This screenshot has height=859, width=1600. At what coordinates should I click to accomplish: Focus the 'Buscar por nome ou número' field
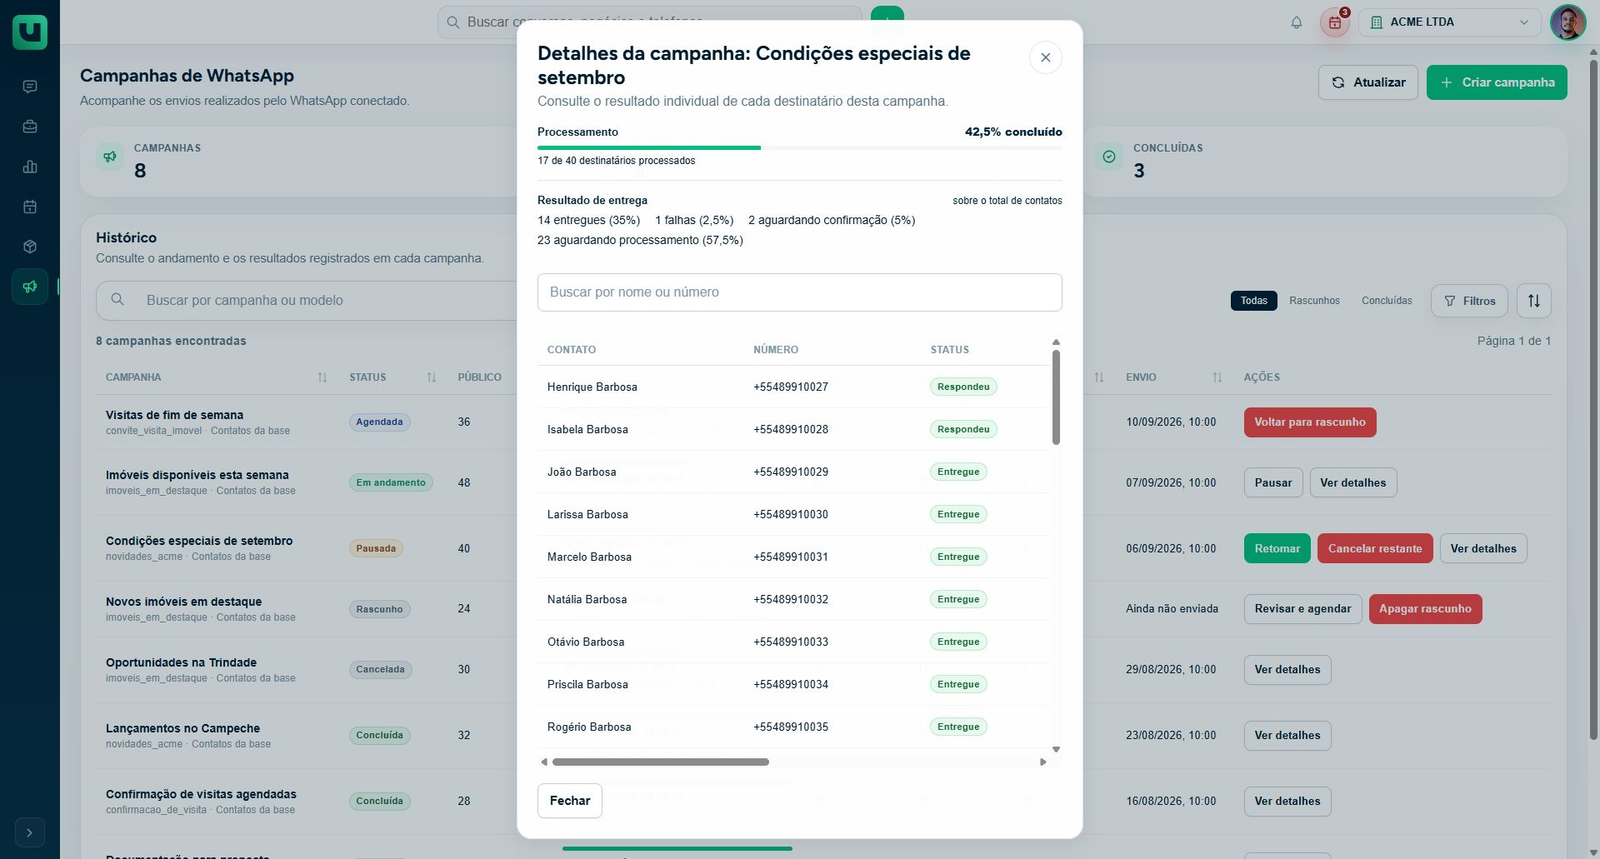click(x=800, y=292)
